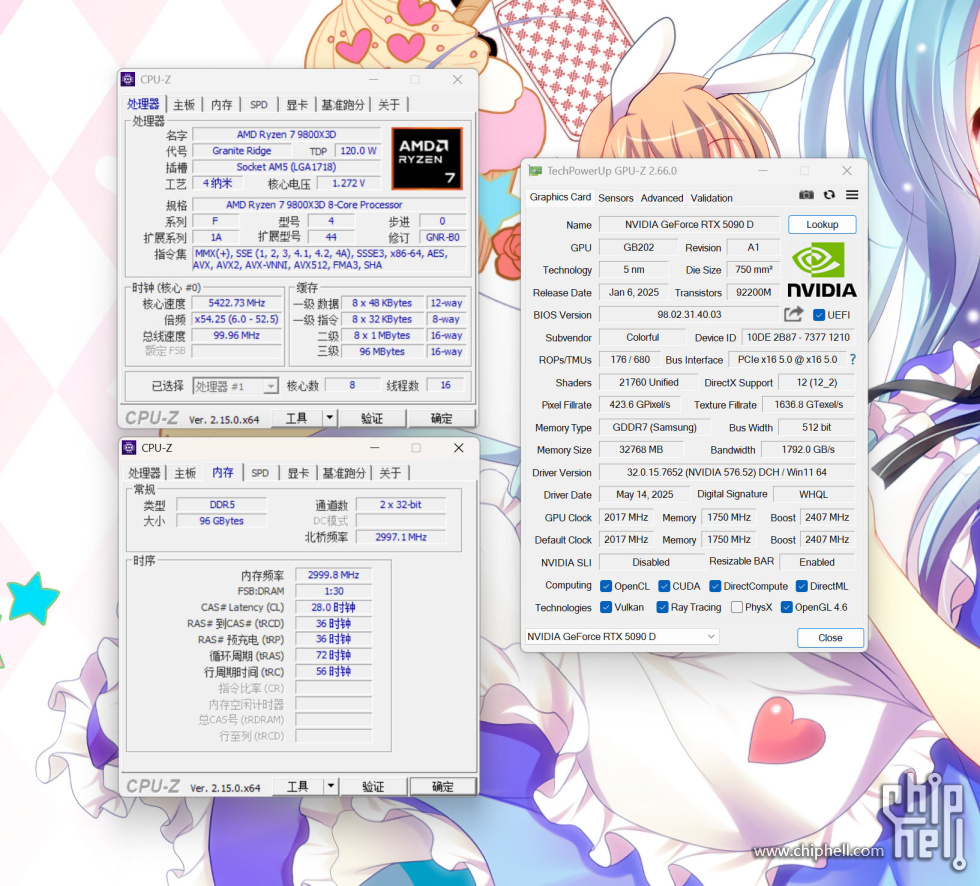Switch to Sensors tab in GPU-Z
This screenshot has height=886, width=980.
tap(616, 198)
